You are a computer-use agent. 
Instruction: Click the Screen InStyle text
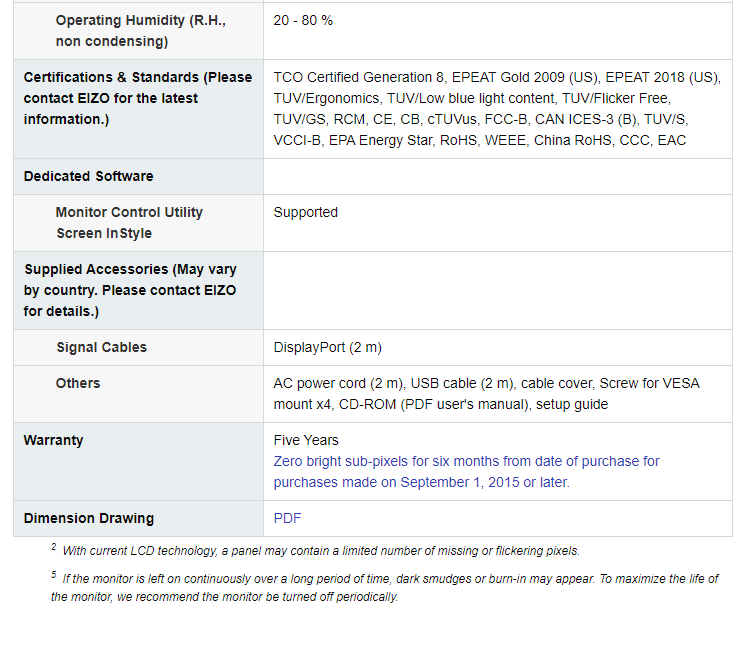104,233
